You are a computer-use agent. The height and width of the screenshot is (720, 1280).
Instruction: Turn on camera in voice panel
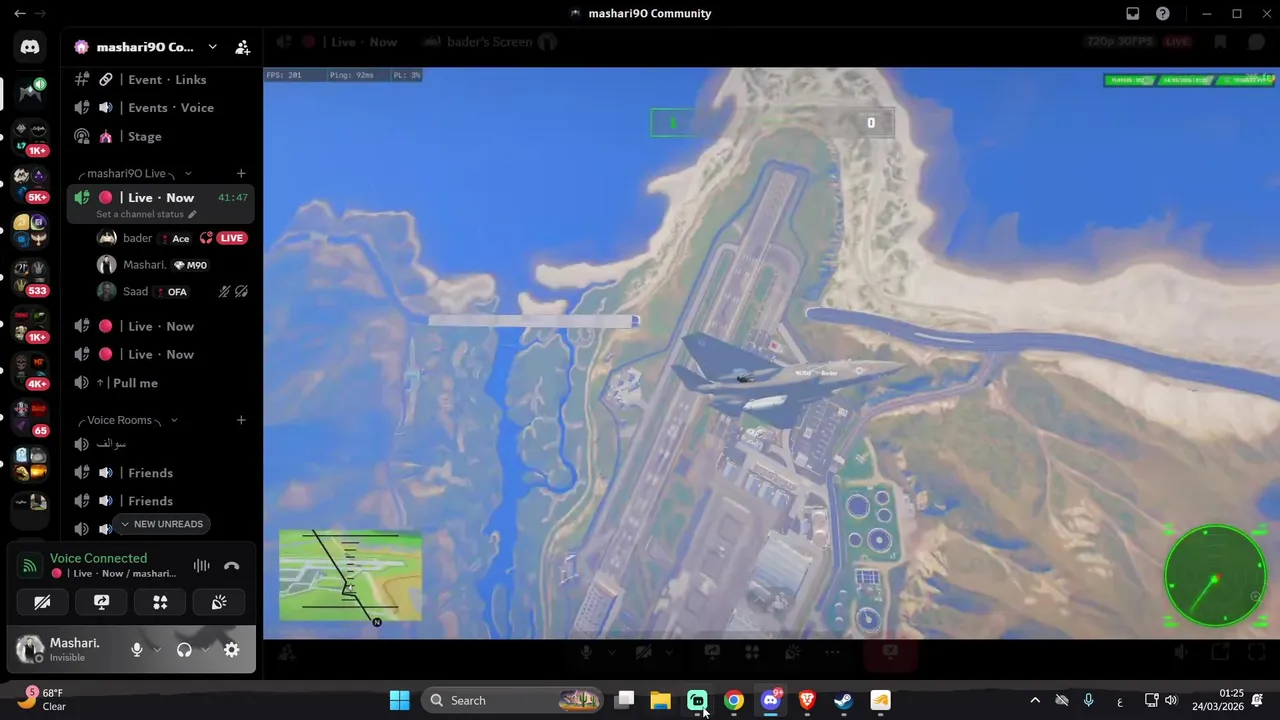(42, 602)
